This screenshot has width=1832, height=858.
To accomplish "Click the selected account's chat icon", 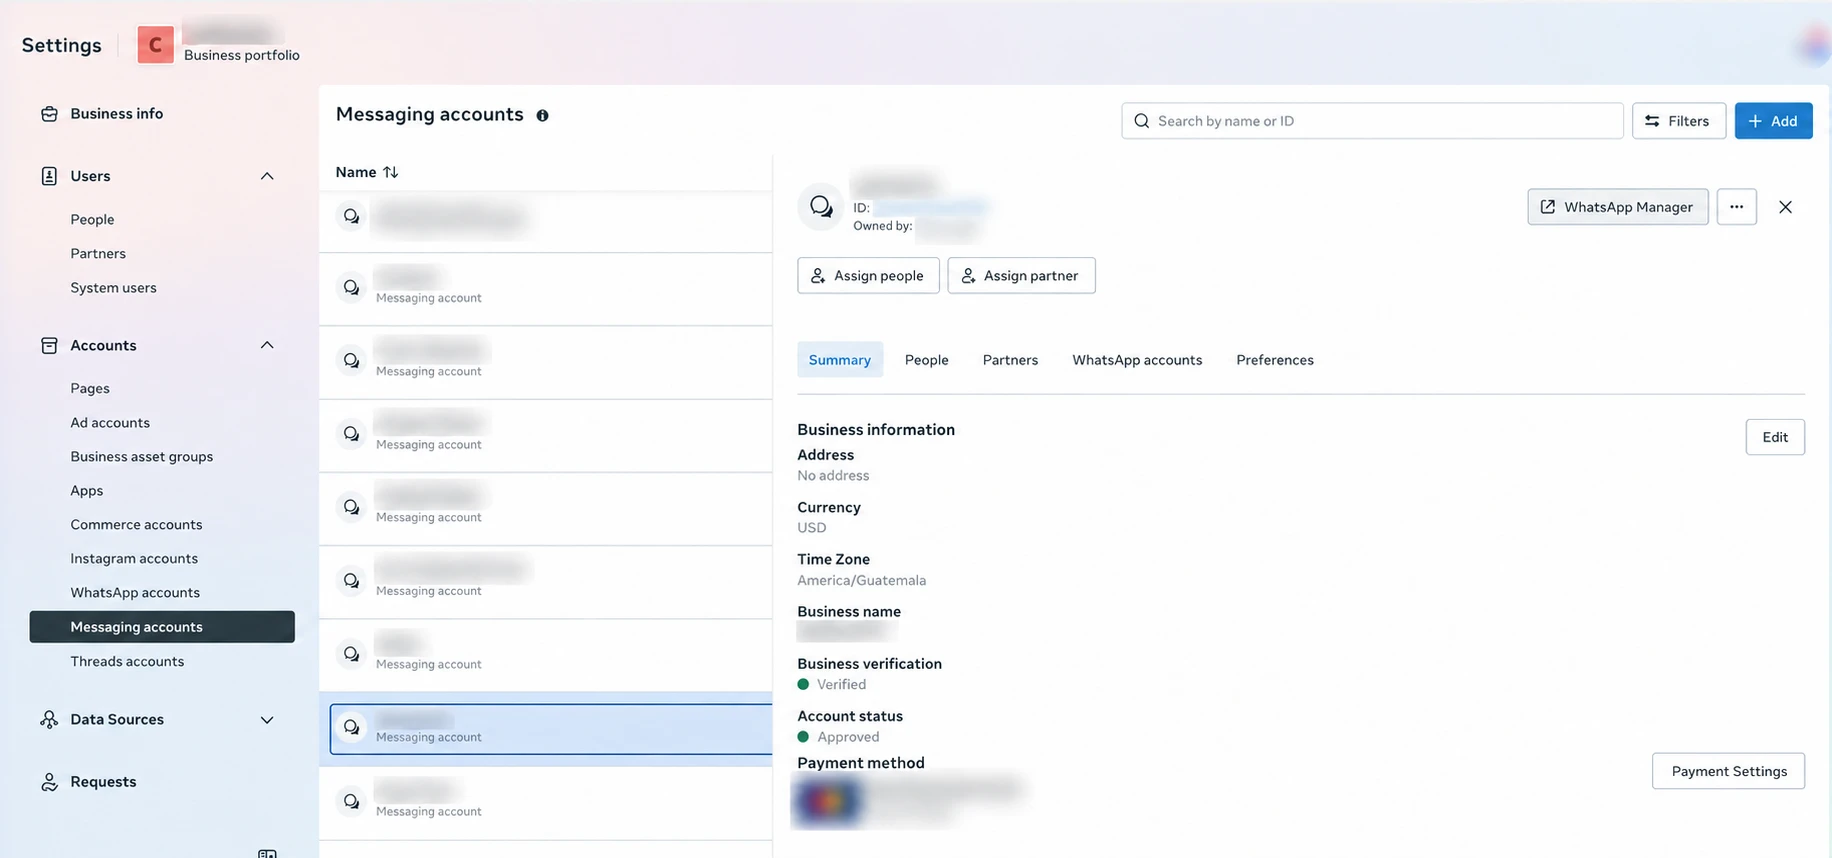I will click(x=351, y=728).
